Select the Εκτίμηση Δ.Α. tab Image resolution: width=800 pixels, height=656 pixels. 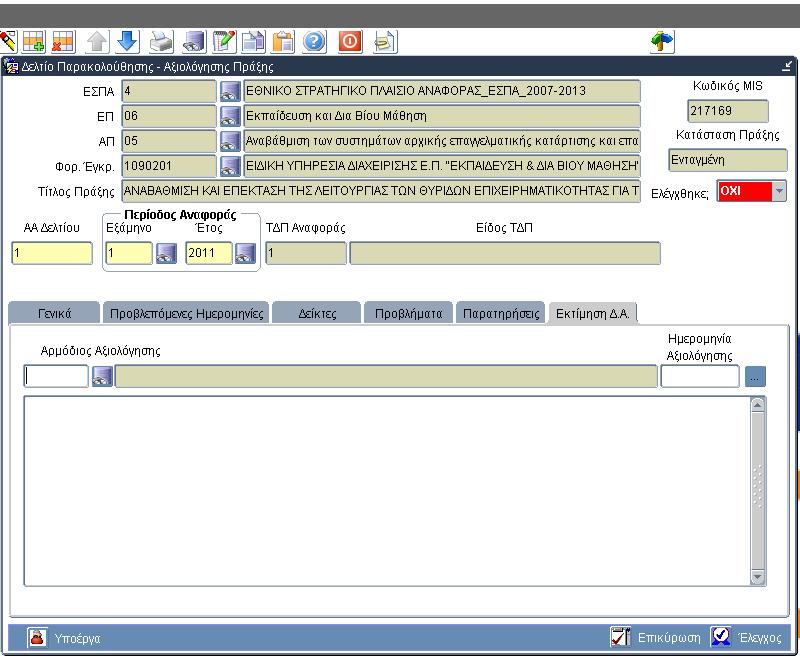592,313
